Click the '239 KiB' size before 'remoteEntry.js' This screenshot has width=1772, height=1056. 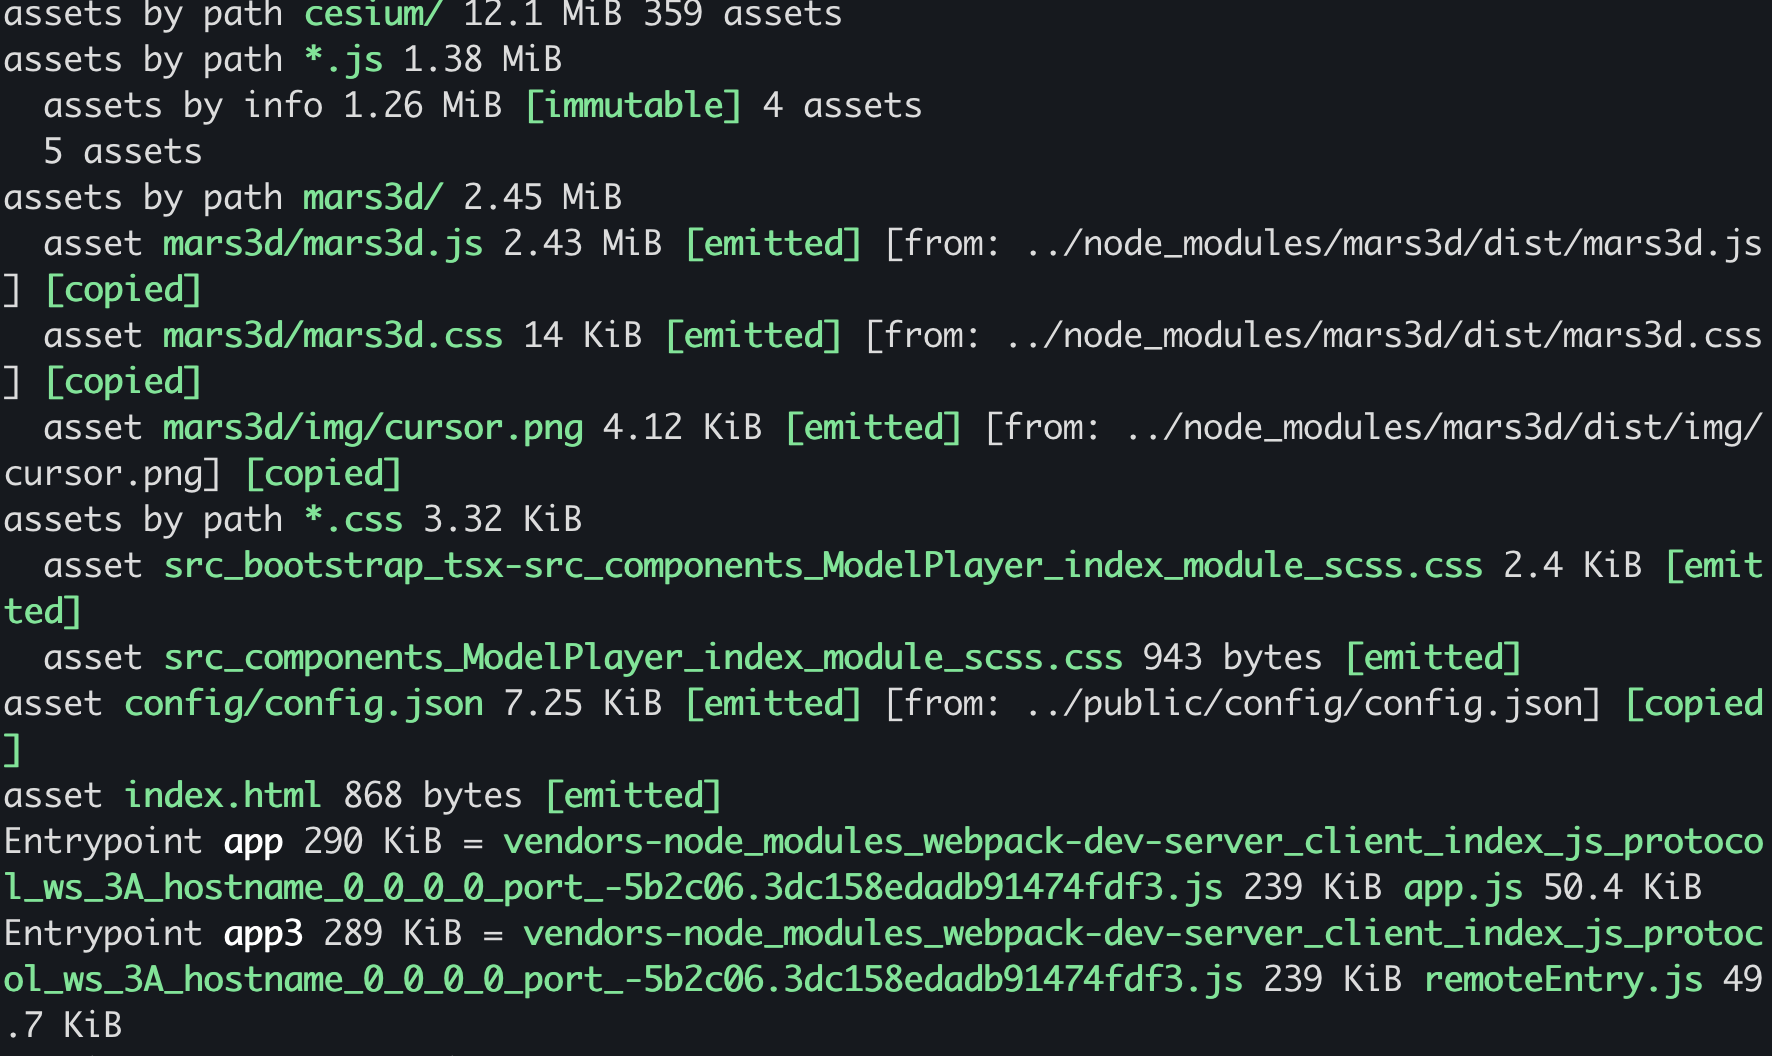1332,980
